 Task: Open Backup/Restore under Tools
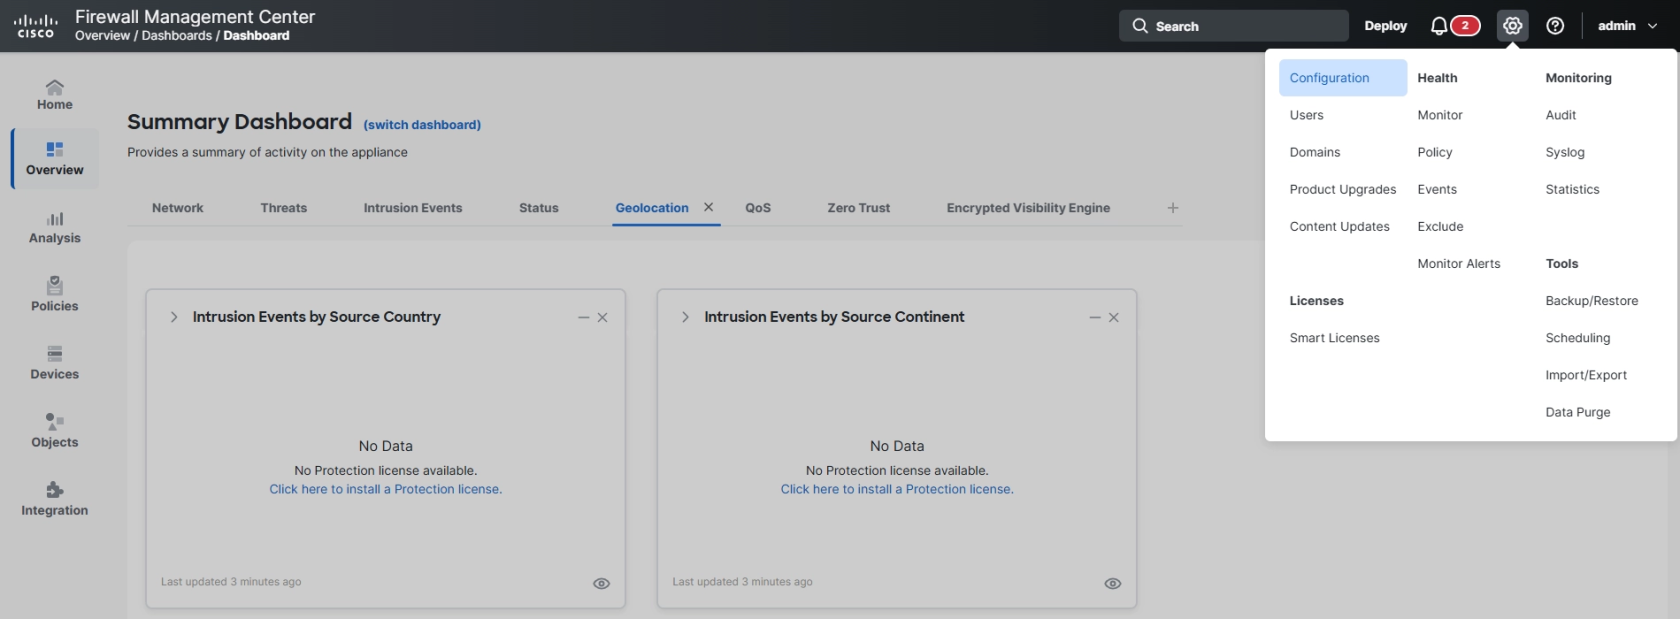click(x=1592, y=300)
